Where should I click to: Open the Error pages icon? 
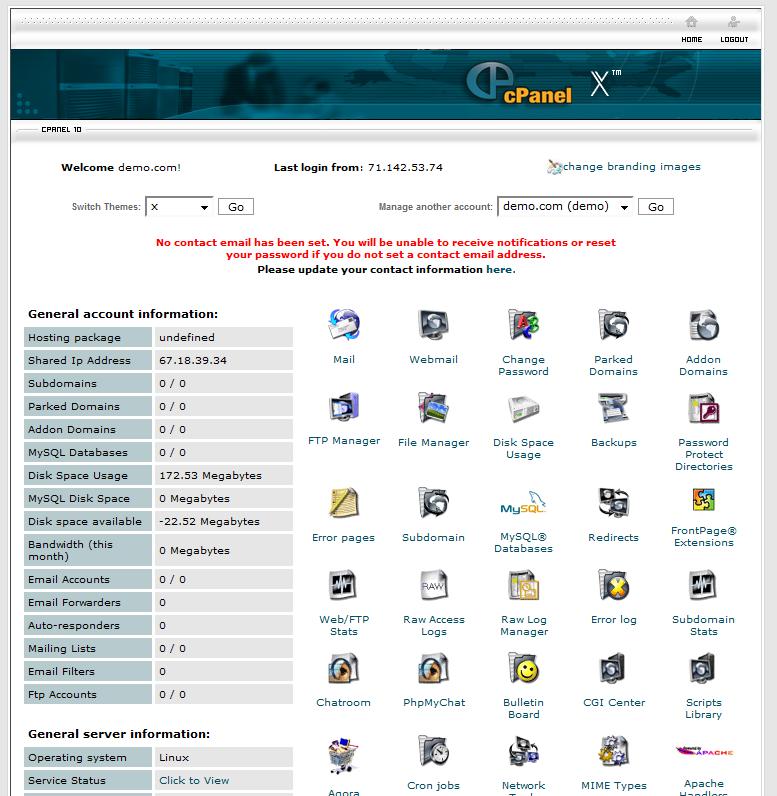tap(344, 503)
